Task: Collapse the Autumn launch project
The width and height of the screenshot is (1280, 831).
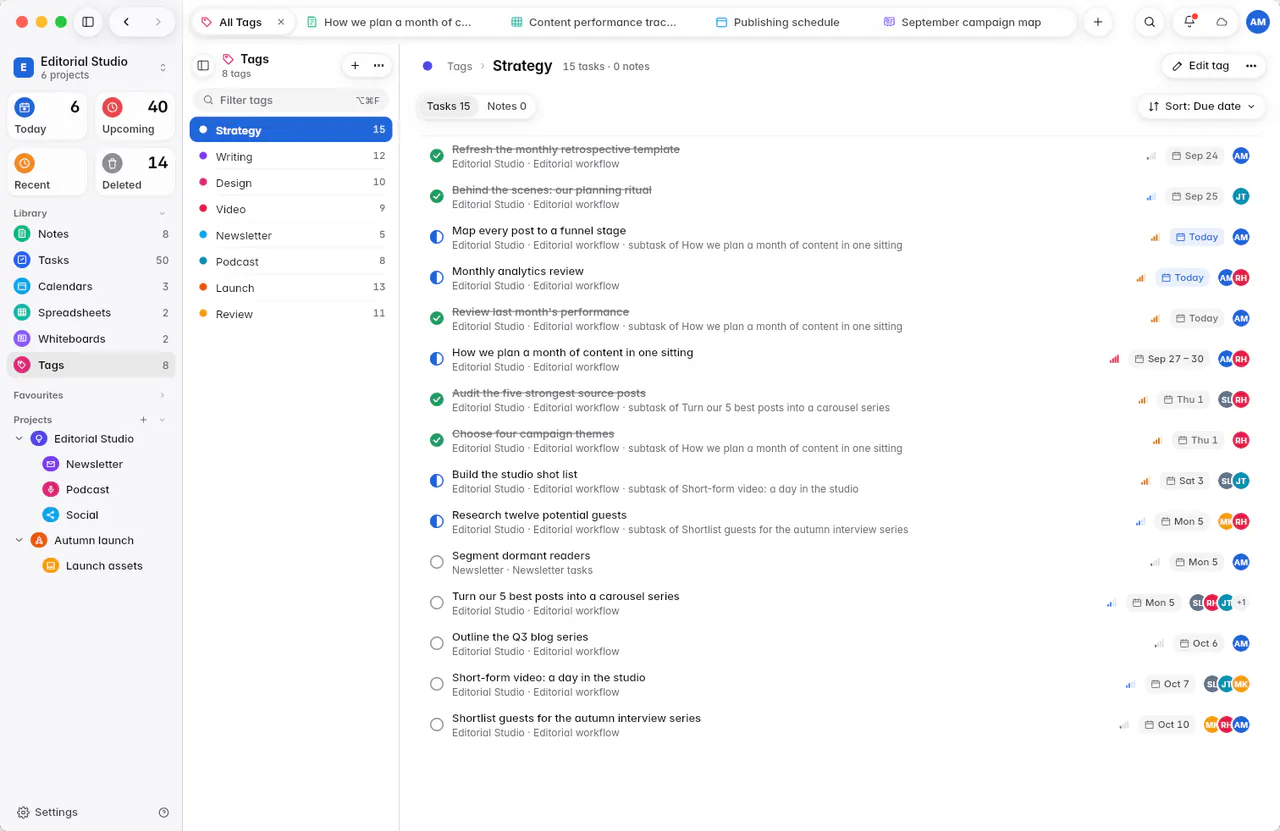Action: [19, 540]
